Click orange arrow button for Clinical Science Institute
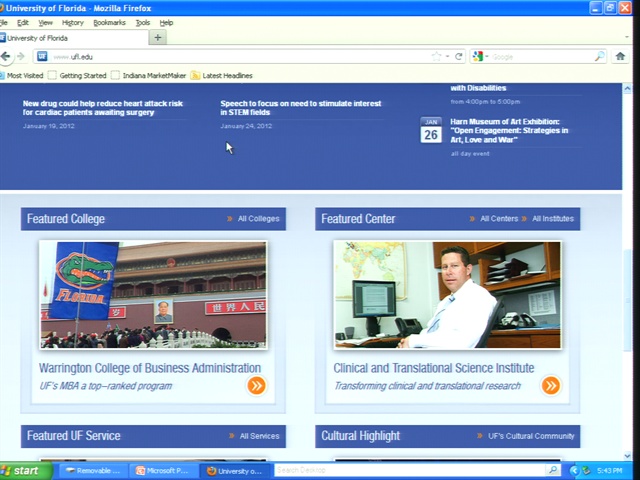Image resolution: width=640 pixels, height=480 pixels. [551, 385]
